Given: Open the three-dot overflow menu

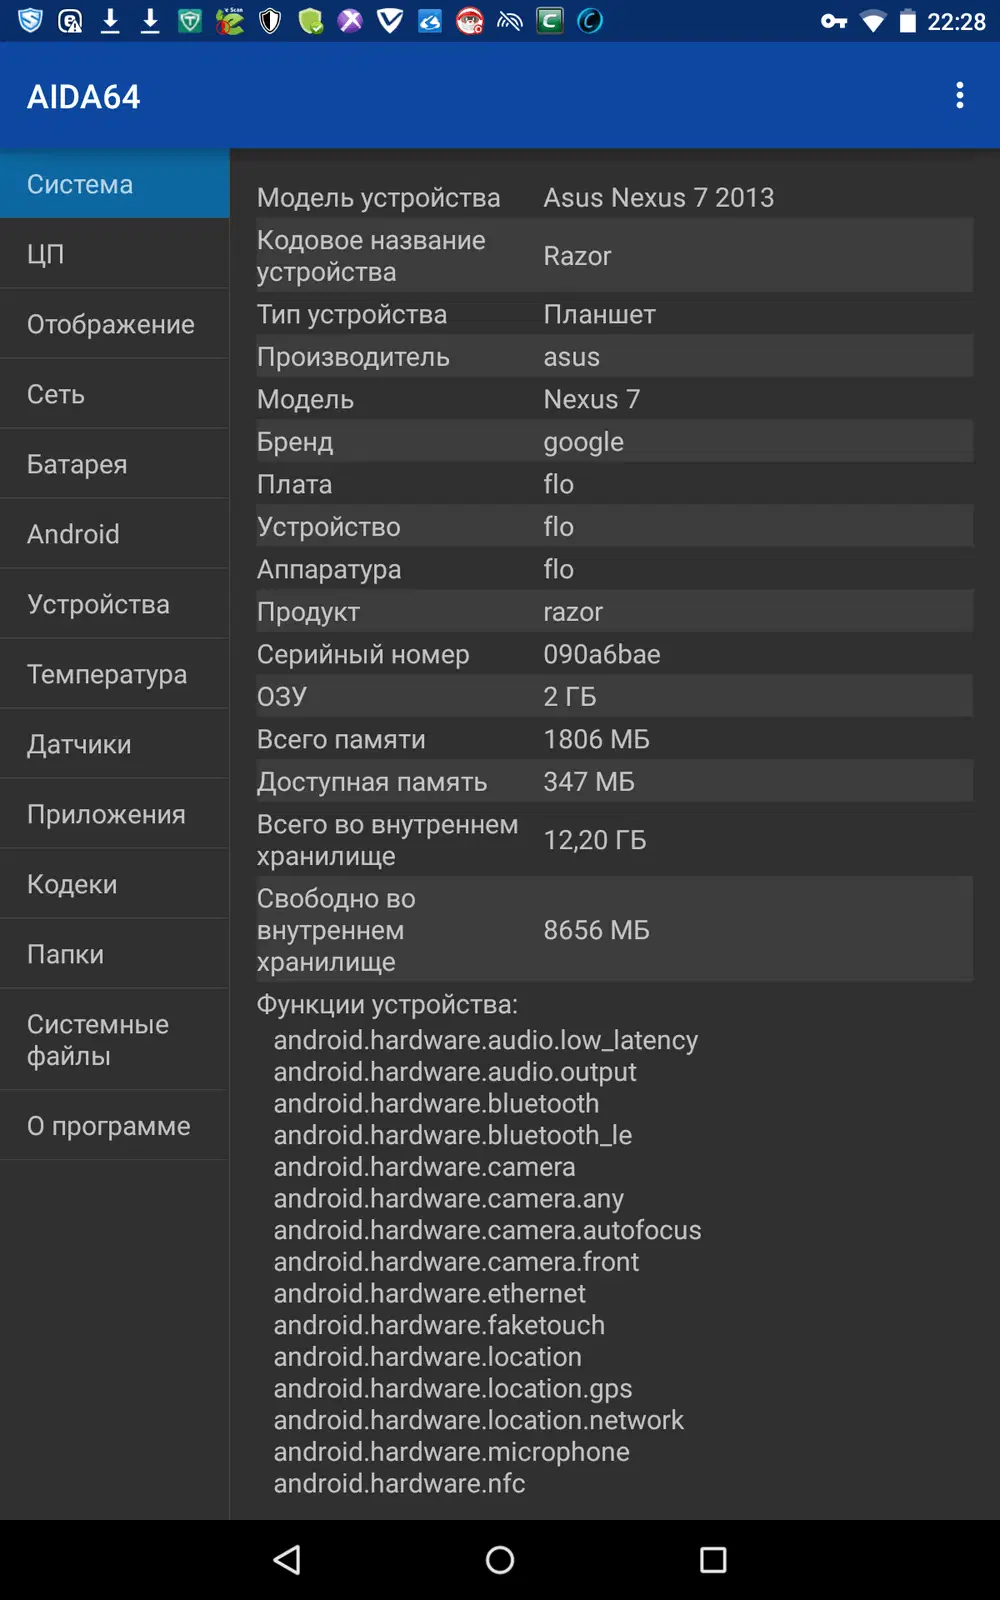Looking at the screenshot, I should click(959, 96).
